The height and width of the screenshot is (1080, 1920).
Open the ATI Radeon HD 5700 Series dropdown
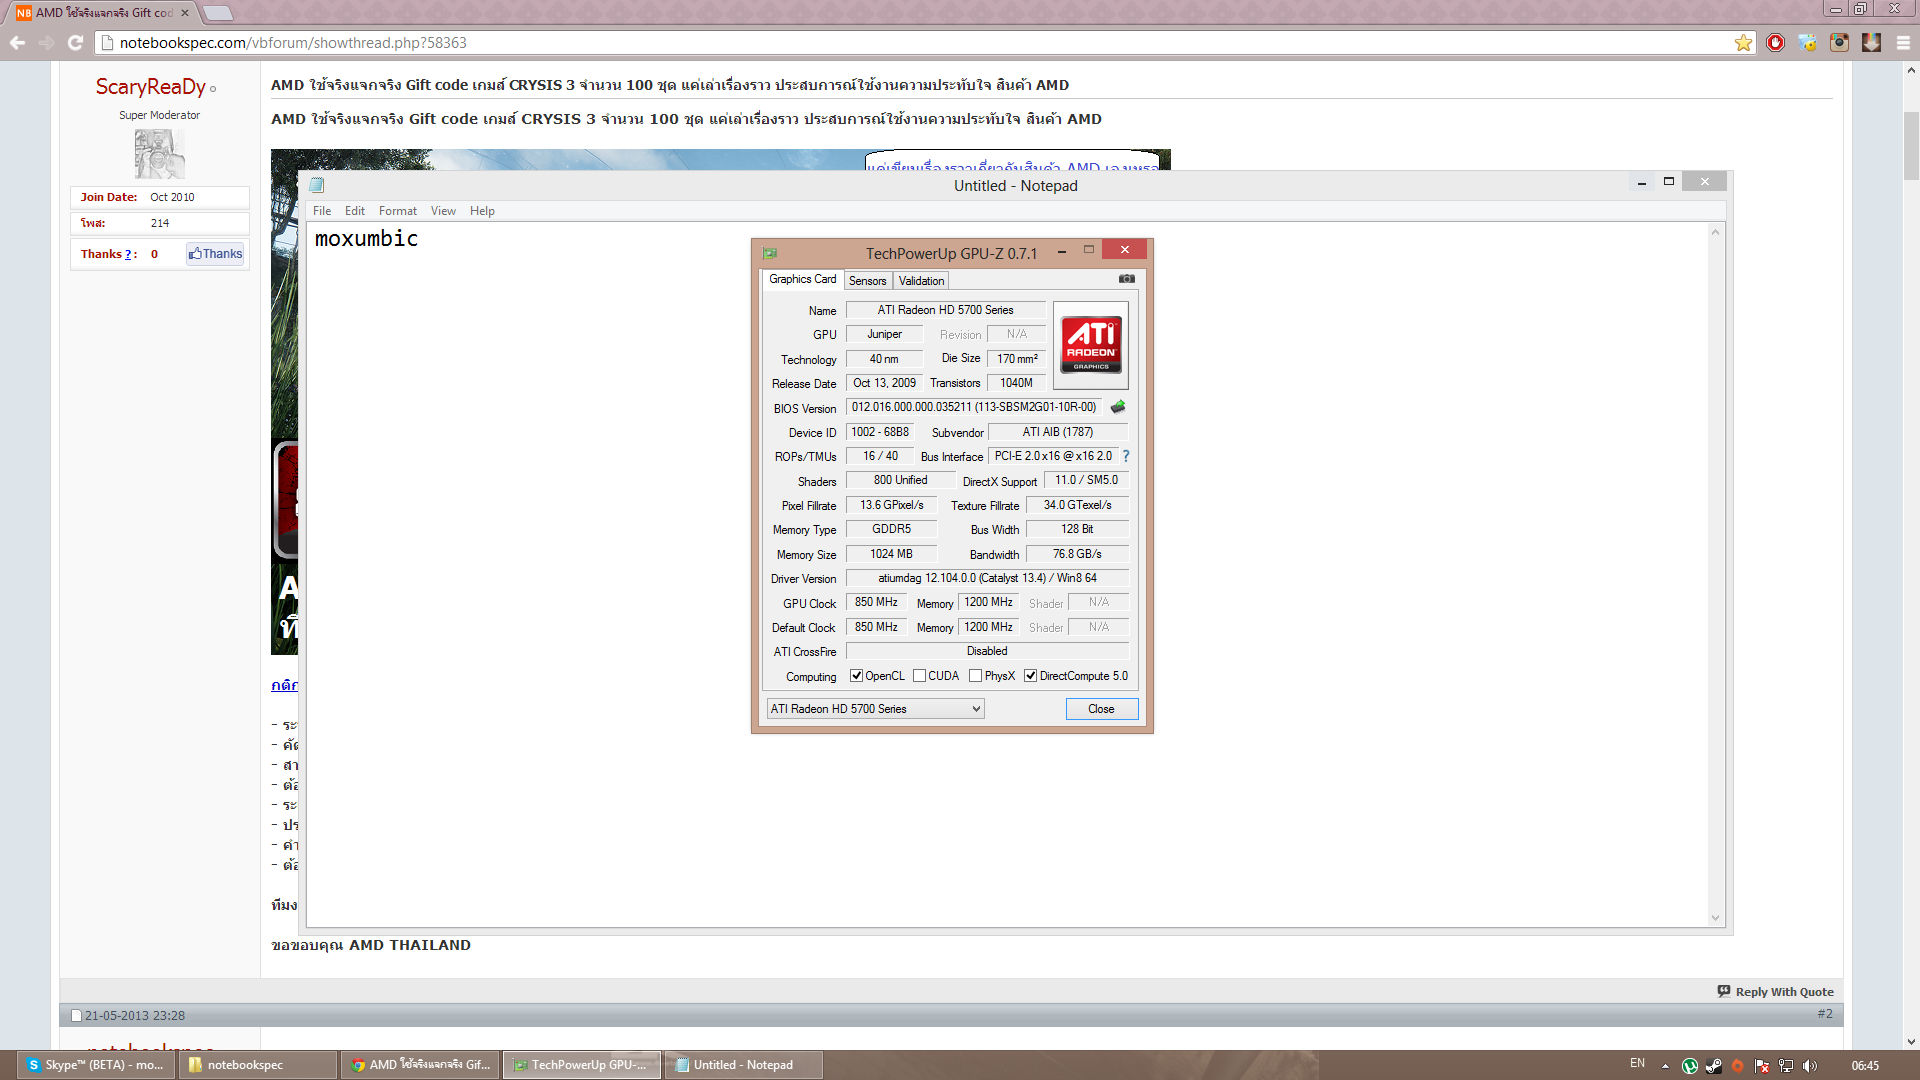(x=875, y=709)
